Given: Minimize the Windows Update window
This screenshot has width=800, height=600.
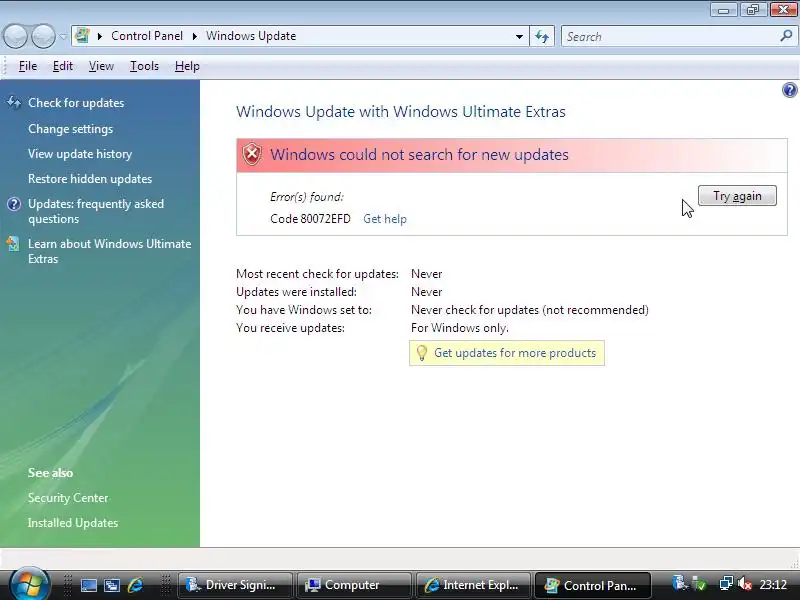Looking at the screenshot, I should tap(723, 10).
